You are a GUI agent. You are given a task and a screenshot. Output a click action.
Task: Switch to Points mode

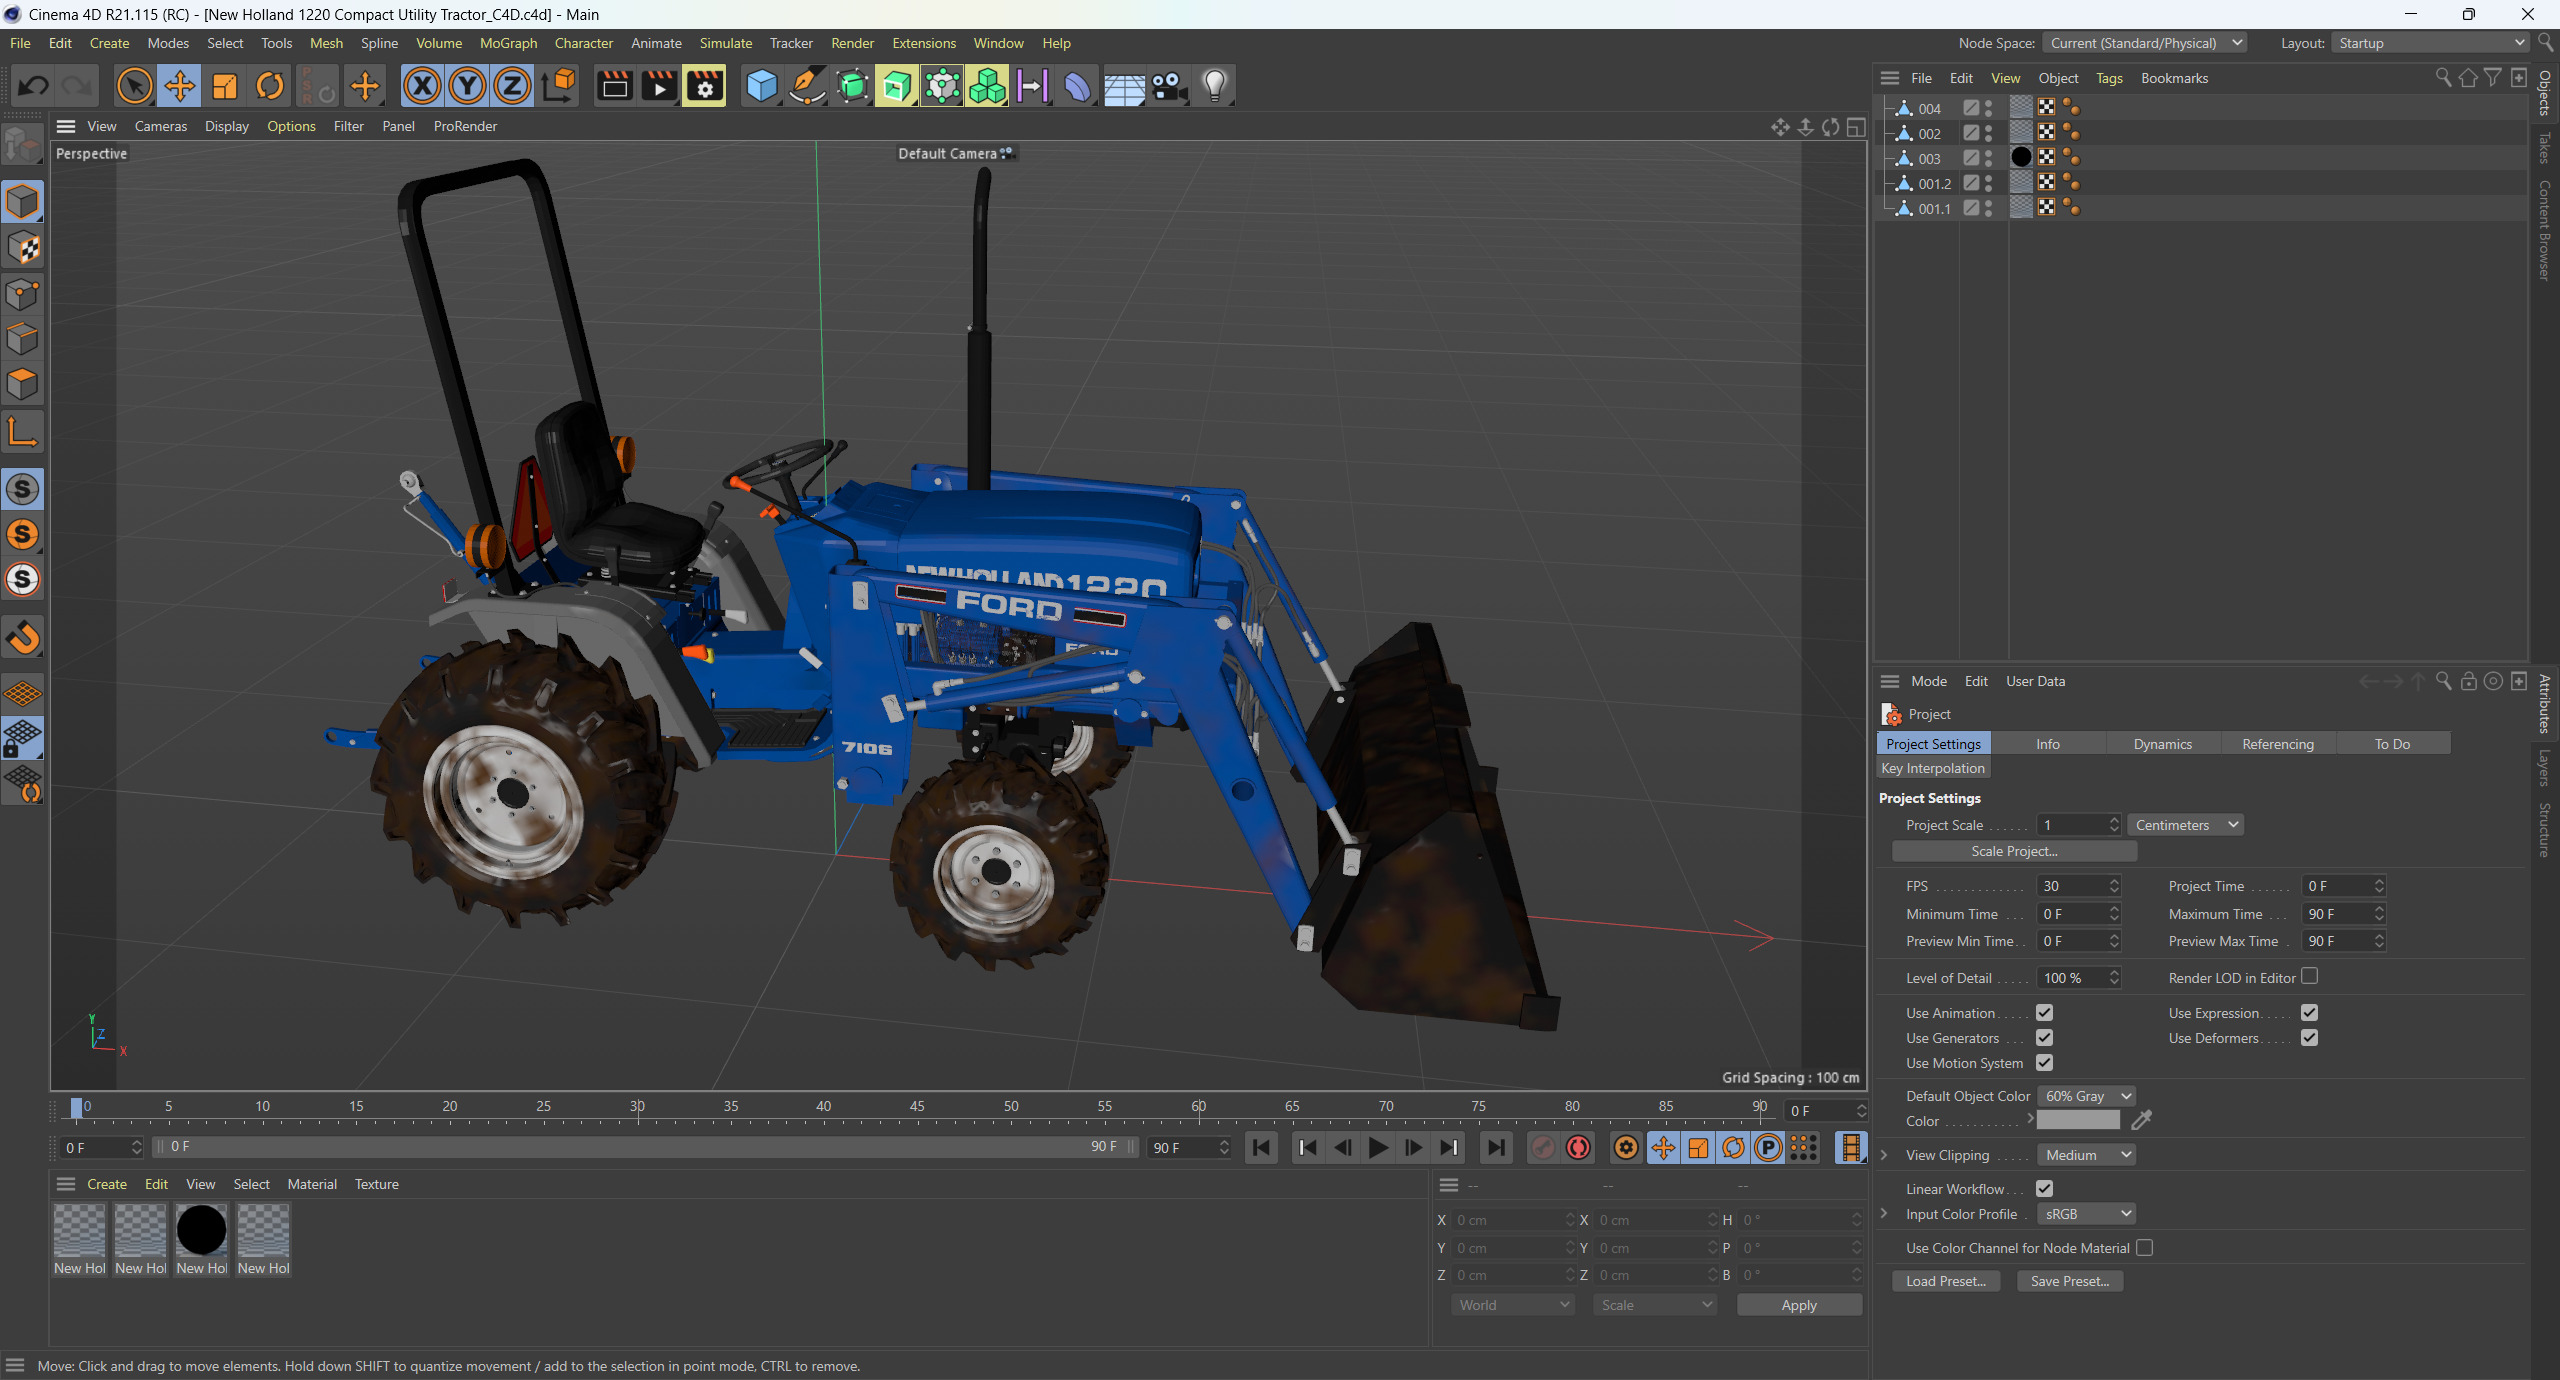23,294
